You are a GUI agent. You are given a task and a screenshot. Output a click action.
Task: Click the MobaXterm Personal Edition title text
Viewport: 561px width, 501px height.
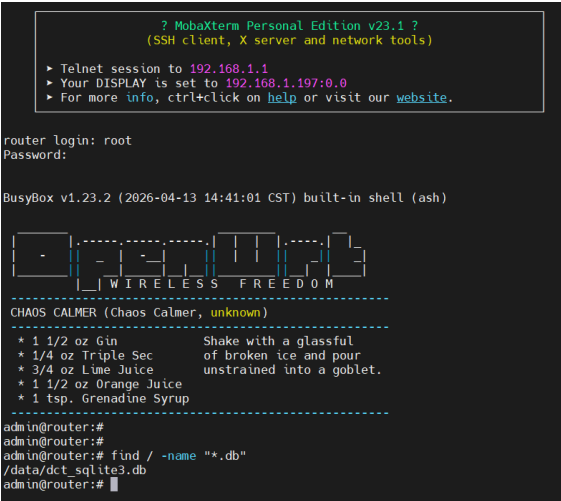pos(289,26)
